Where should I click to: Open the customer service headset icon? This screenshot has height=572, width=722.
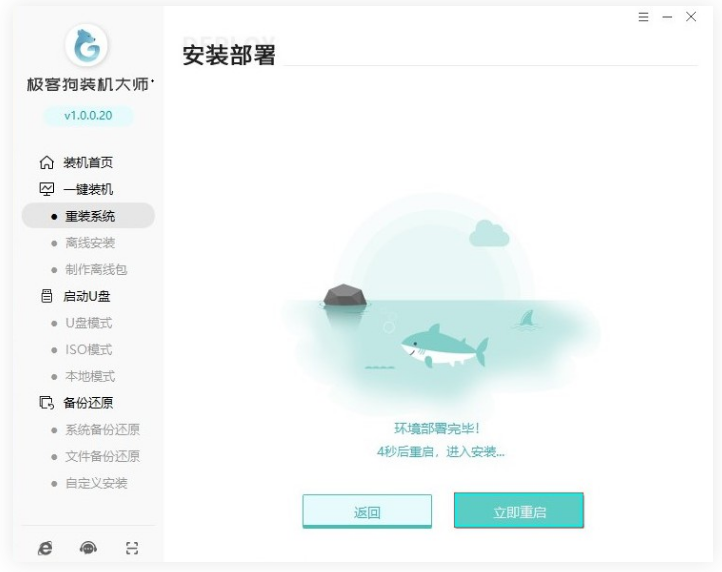(x=88, y=548)
